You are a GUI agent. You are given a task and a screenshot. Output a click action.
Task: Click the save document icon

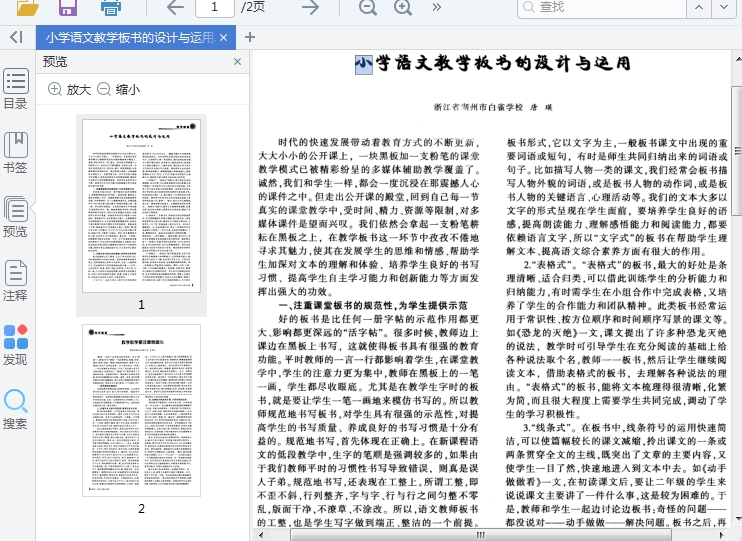point(68,8)
